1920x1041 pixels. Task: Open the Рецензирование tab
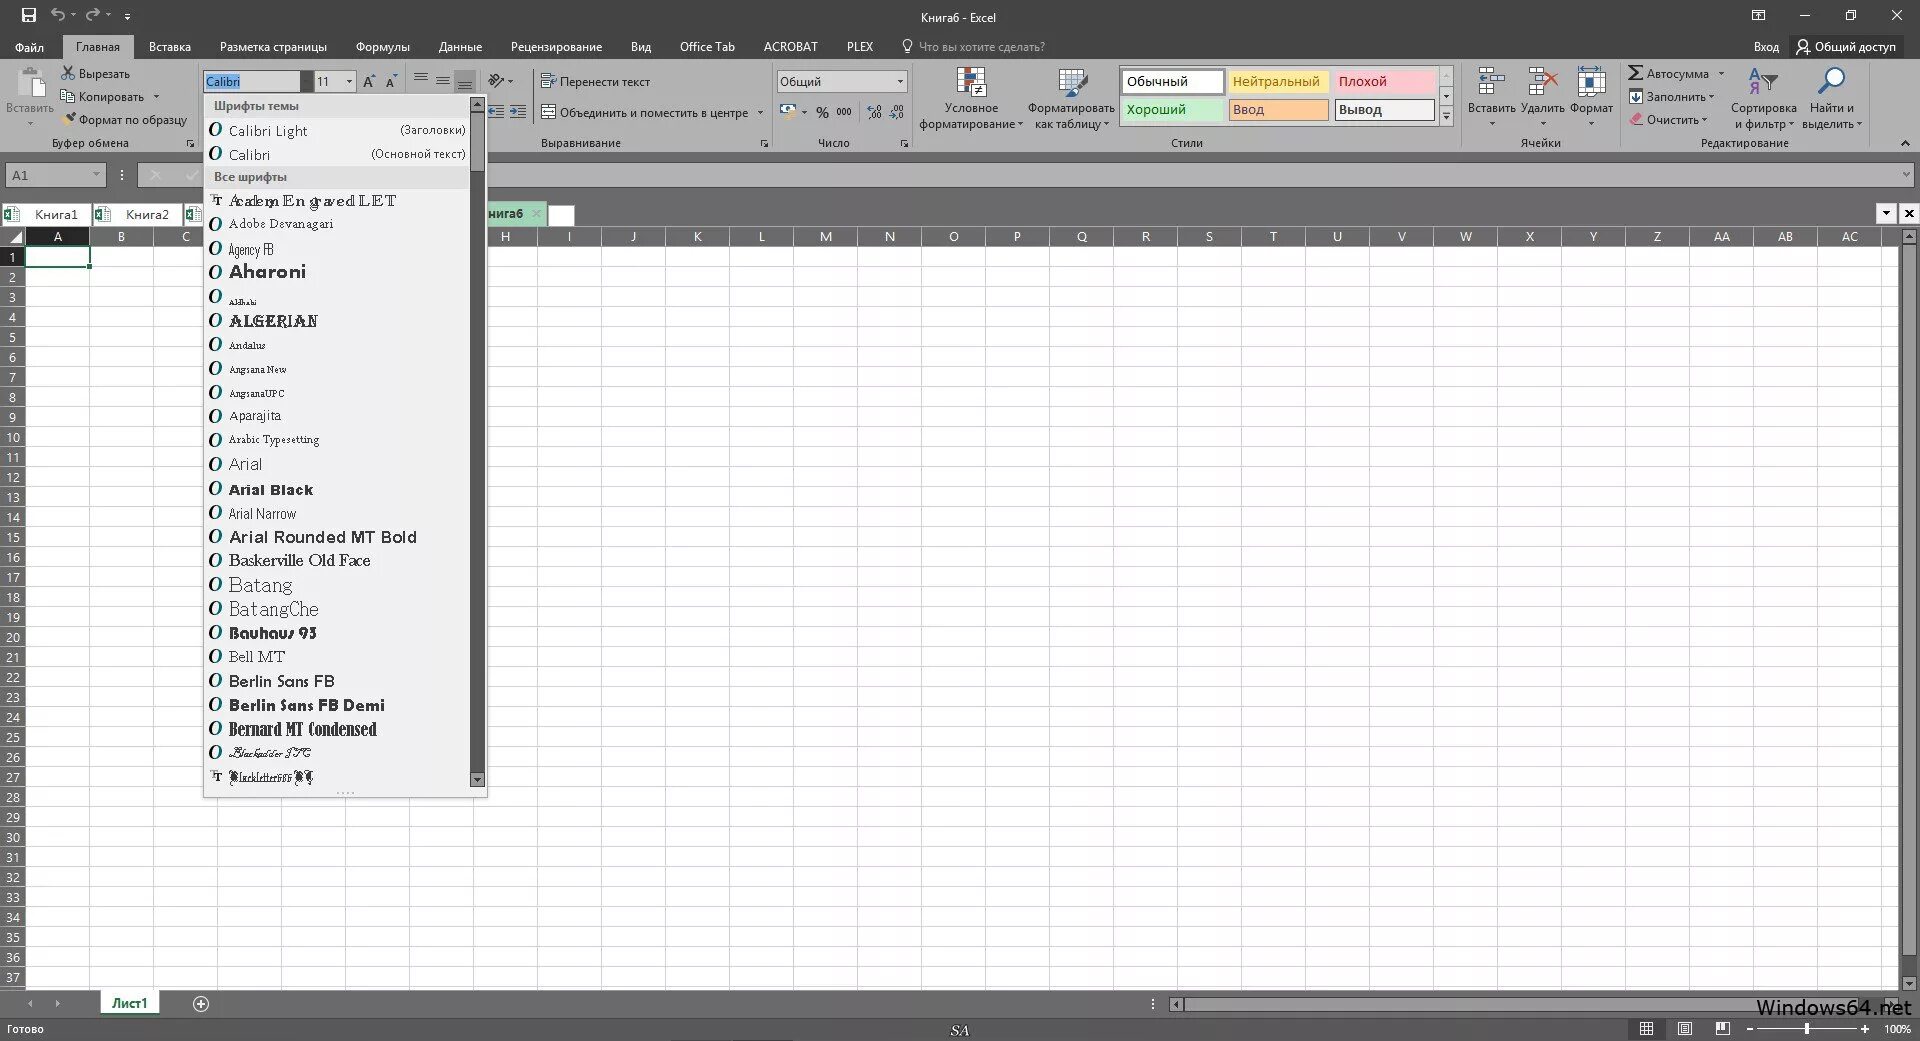556,46
